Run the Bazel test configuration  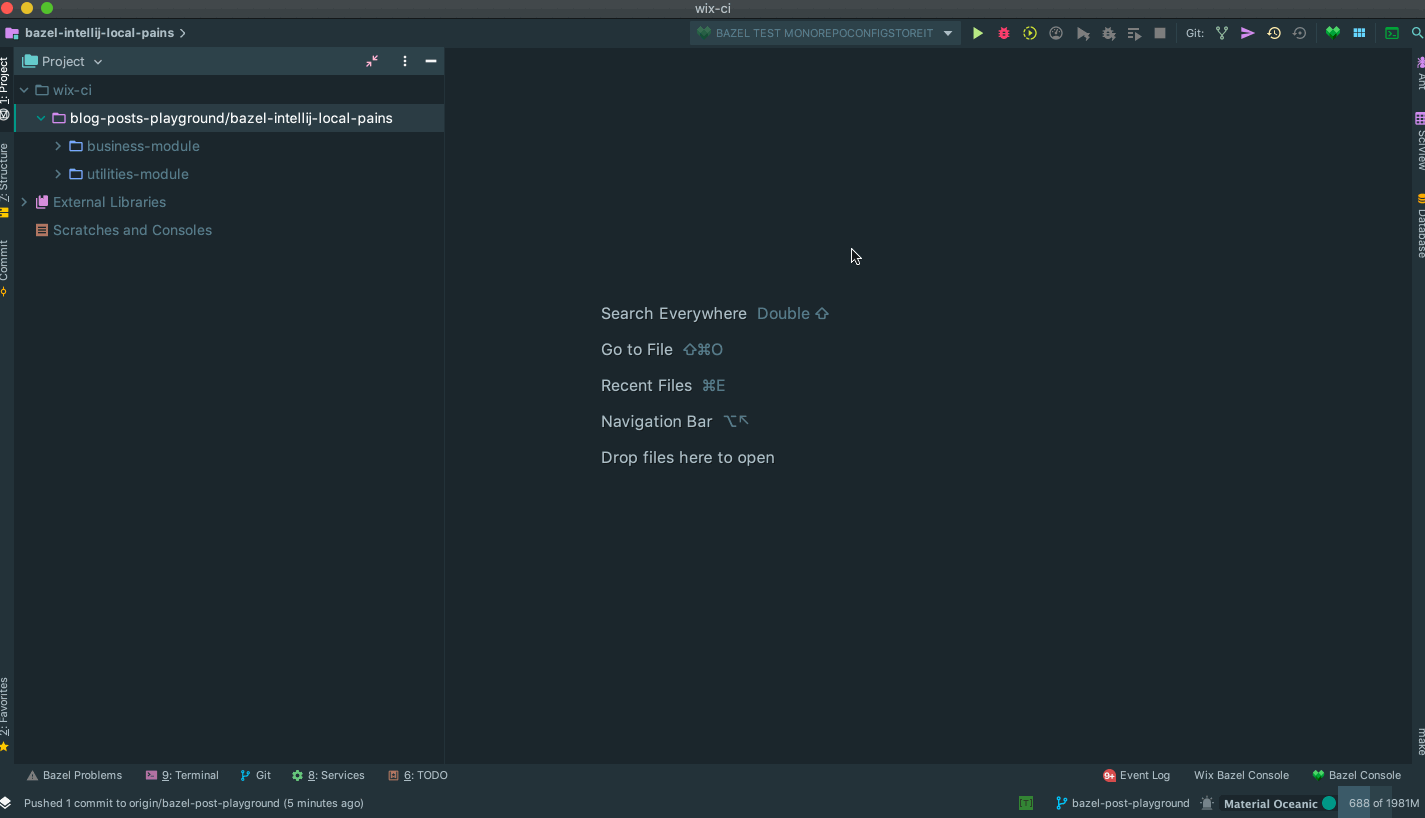pos(978,33)
